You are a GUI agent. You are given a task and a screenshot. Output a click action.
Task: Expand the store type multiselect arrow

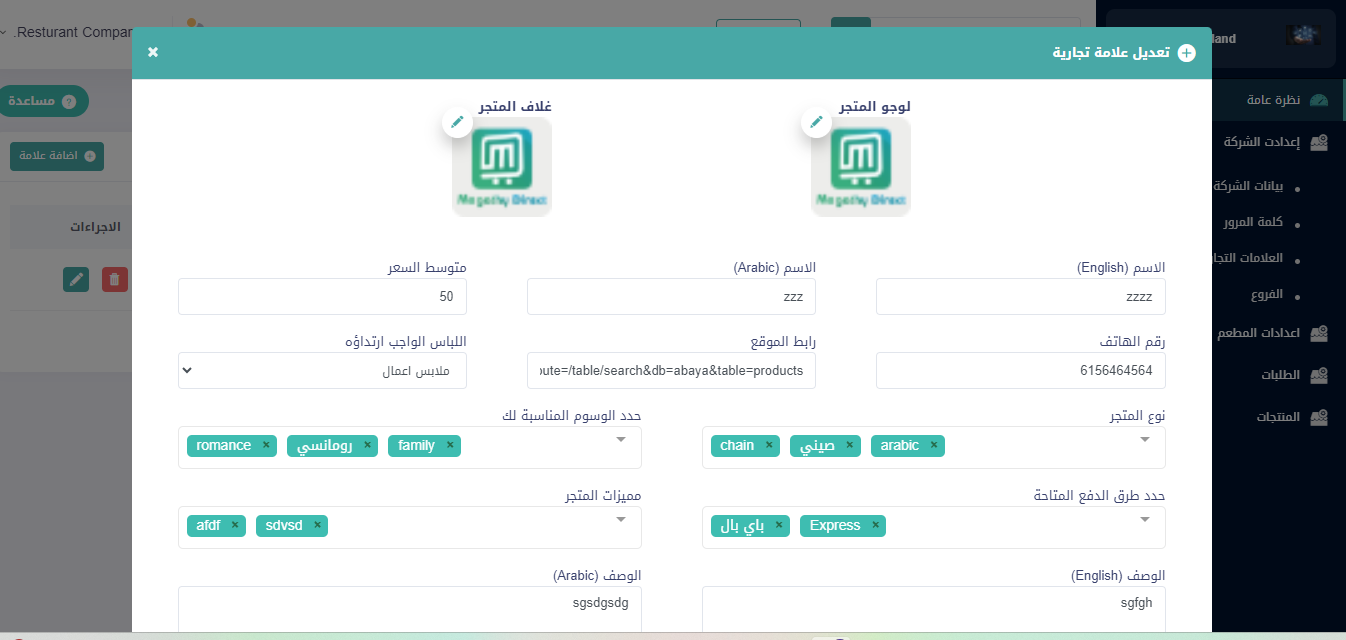click(x=1144, y=439)
